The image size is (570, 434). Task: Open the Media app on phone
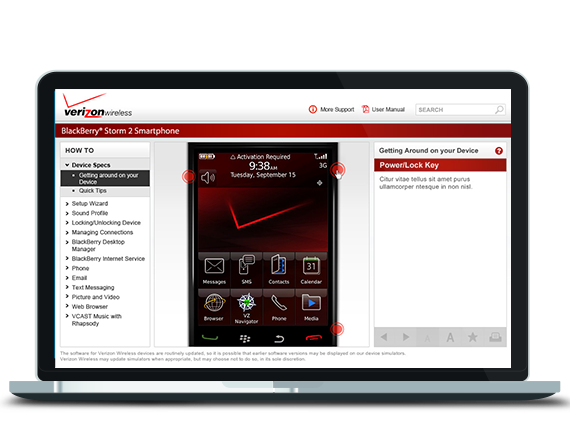(311, 307)
